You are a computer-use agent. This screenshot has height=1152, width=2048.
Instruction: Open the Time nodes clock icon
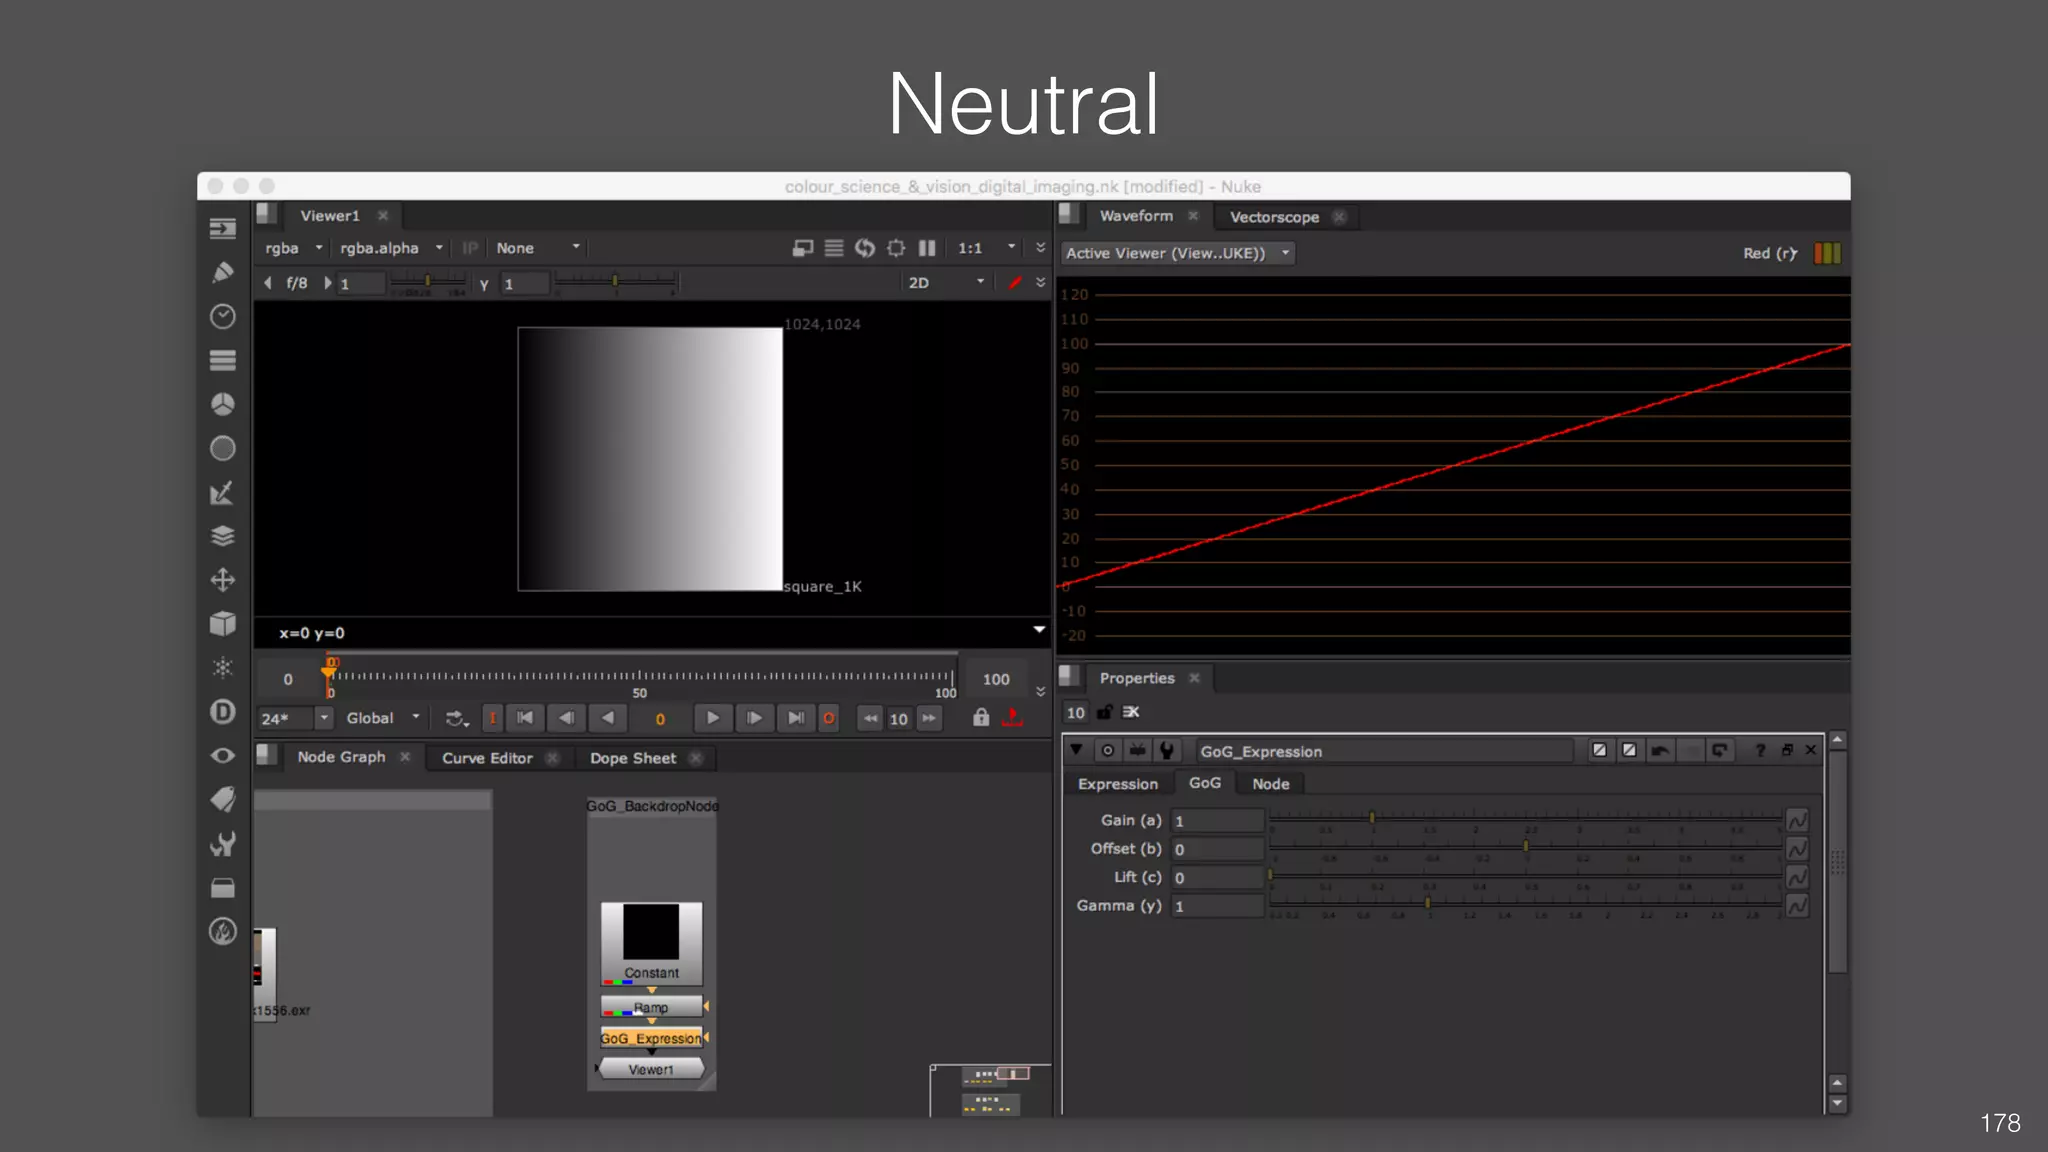[x=222, y=317]
